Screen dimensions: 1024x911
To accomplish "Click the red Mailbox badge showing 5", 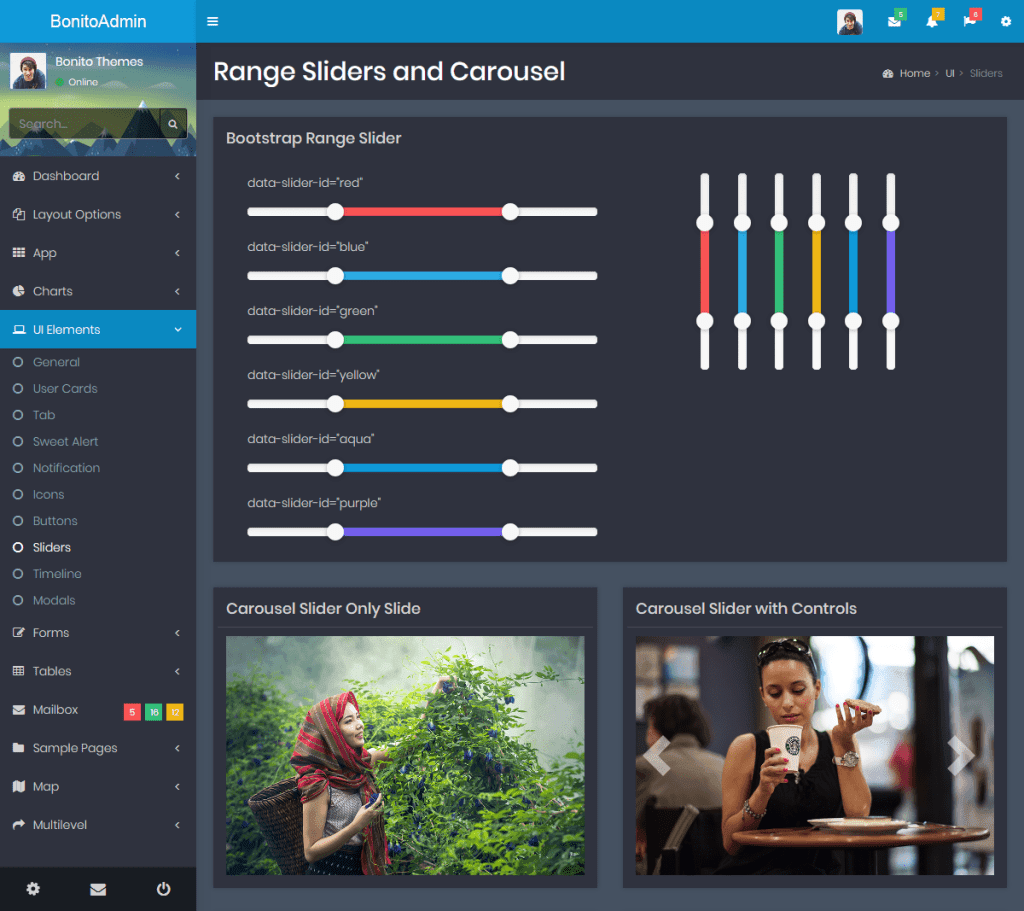I will point(132,712).
